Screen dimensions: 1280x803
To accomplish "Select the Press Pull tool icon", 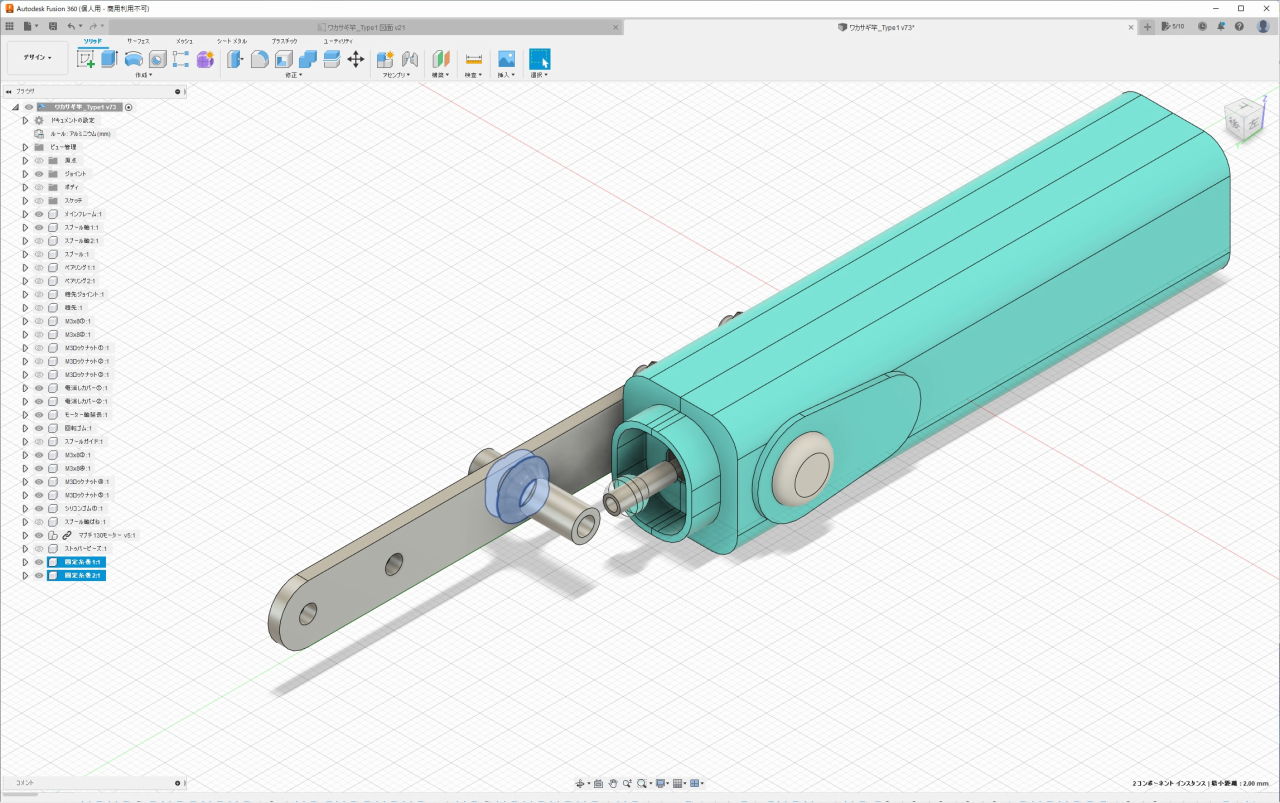I will 235,59.
